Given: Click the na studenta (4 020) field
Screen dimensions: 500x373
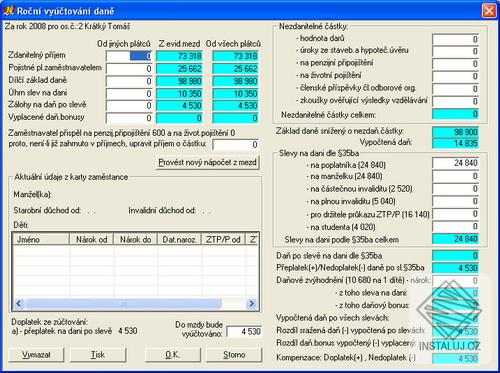Looking at the screenshot, I should tap(455, 227).
